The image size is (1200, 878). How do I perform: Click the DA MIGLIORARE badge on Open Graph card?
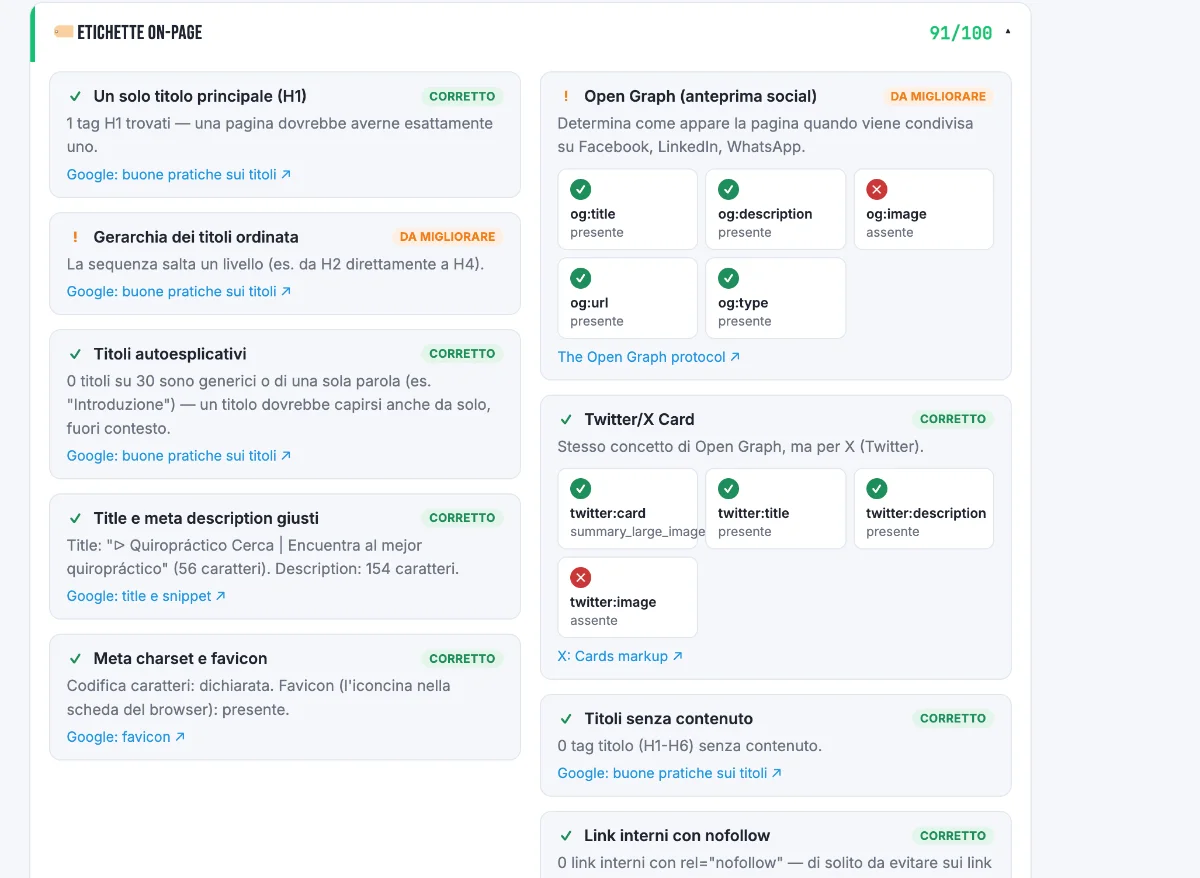pos(938,97)
